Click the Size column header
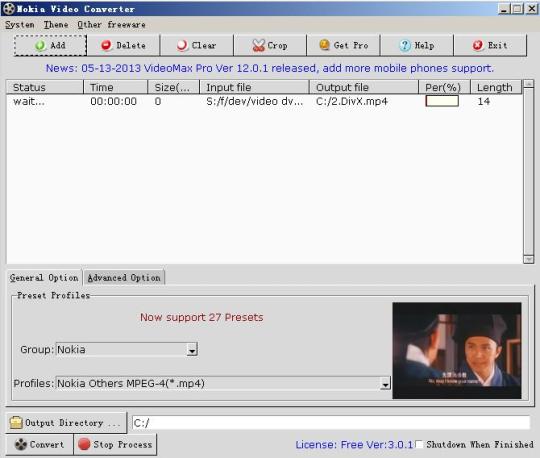This screenshot has width=540, height=458. pos(174,87)
